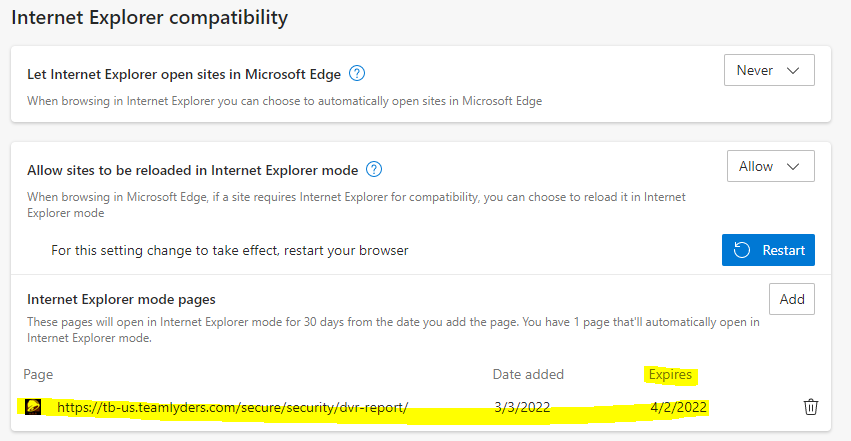Click the Restart button
This screenshot has height=441, width=851.
click(768, 250)
